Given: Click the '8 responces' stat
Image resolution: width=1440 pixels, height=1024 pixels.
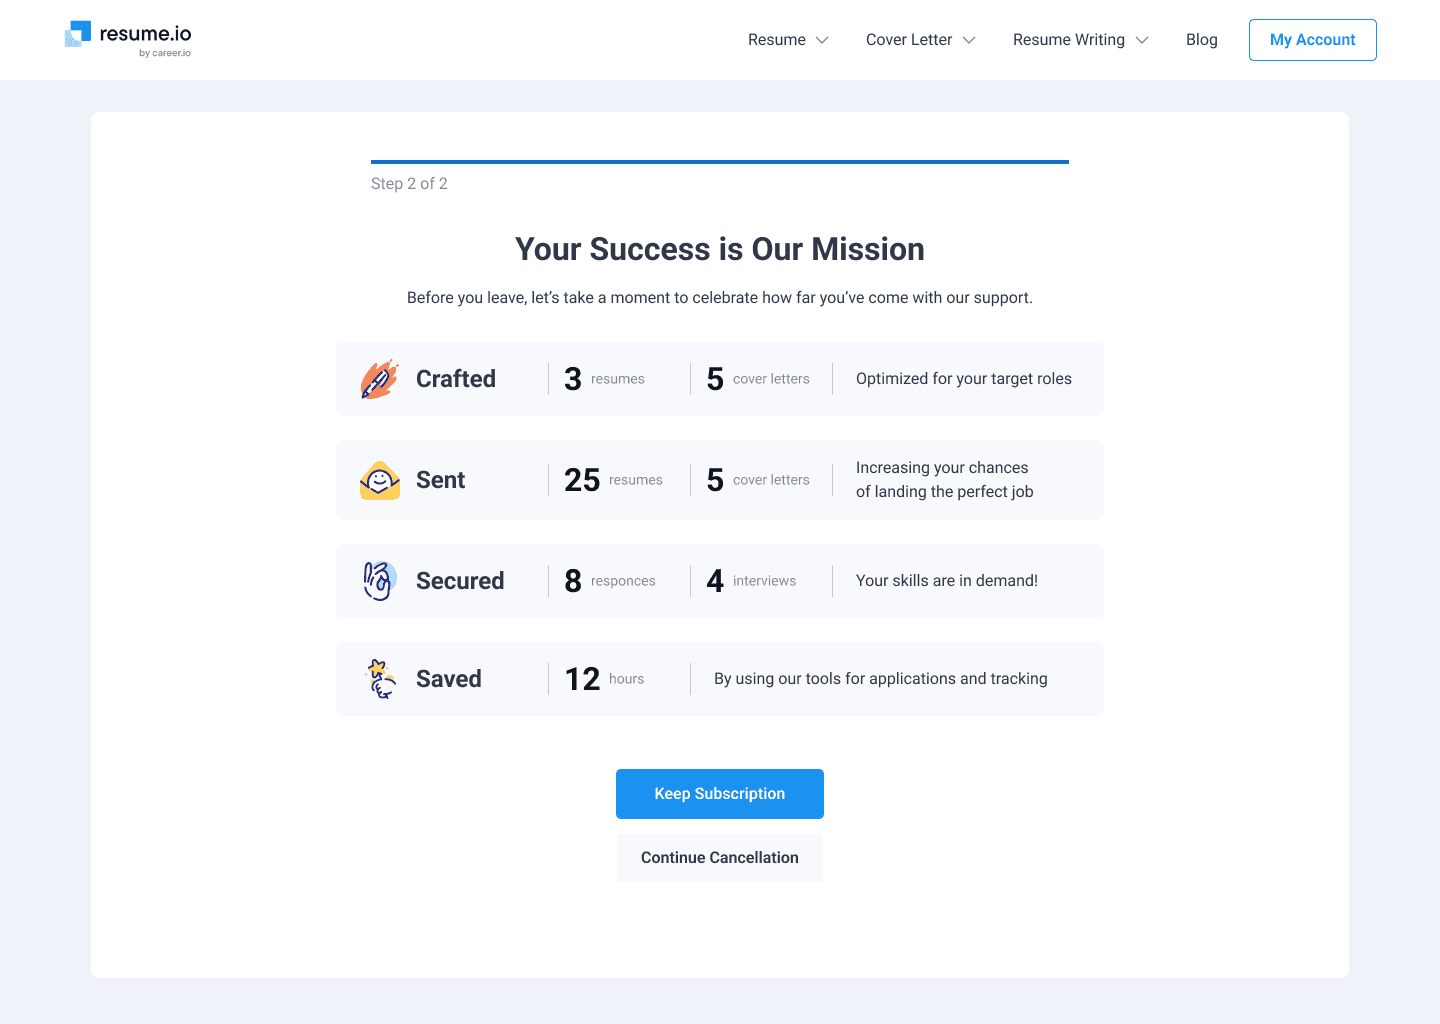Looking at the screenshot, I should [610, 581].
